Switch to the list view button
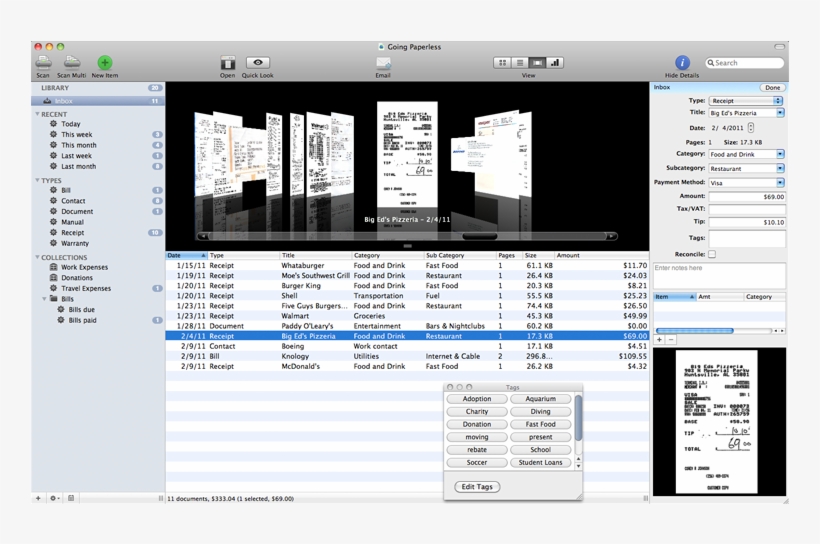 pyautogui.click(x=520, y=63)
